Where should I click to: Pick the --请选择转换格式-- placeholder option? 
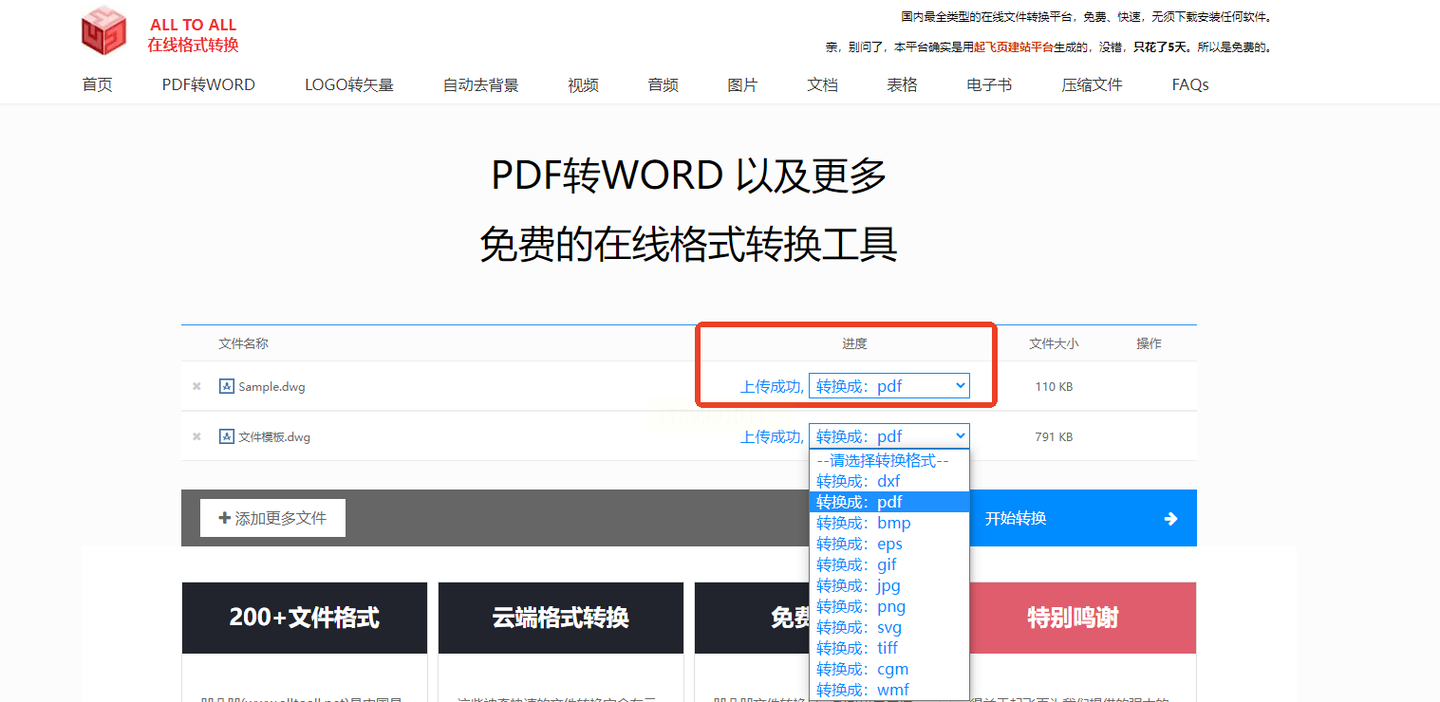click(889, 461)
